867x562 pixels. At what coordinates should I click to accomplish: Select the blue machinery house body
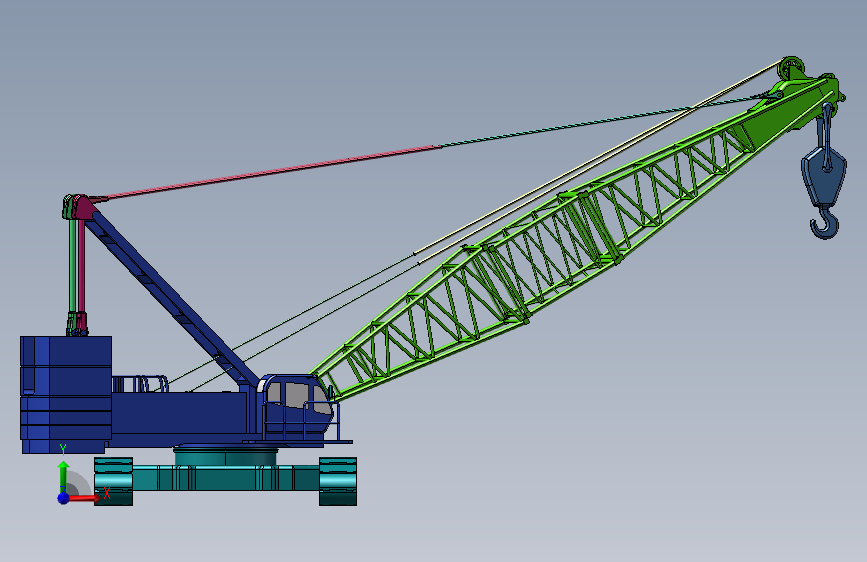pyautogui.click(x=180, y=415)
